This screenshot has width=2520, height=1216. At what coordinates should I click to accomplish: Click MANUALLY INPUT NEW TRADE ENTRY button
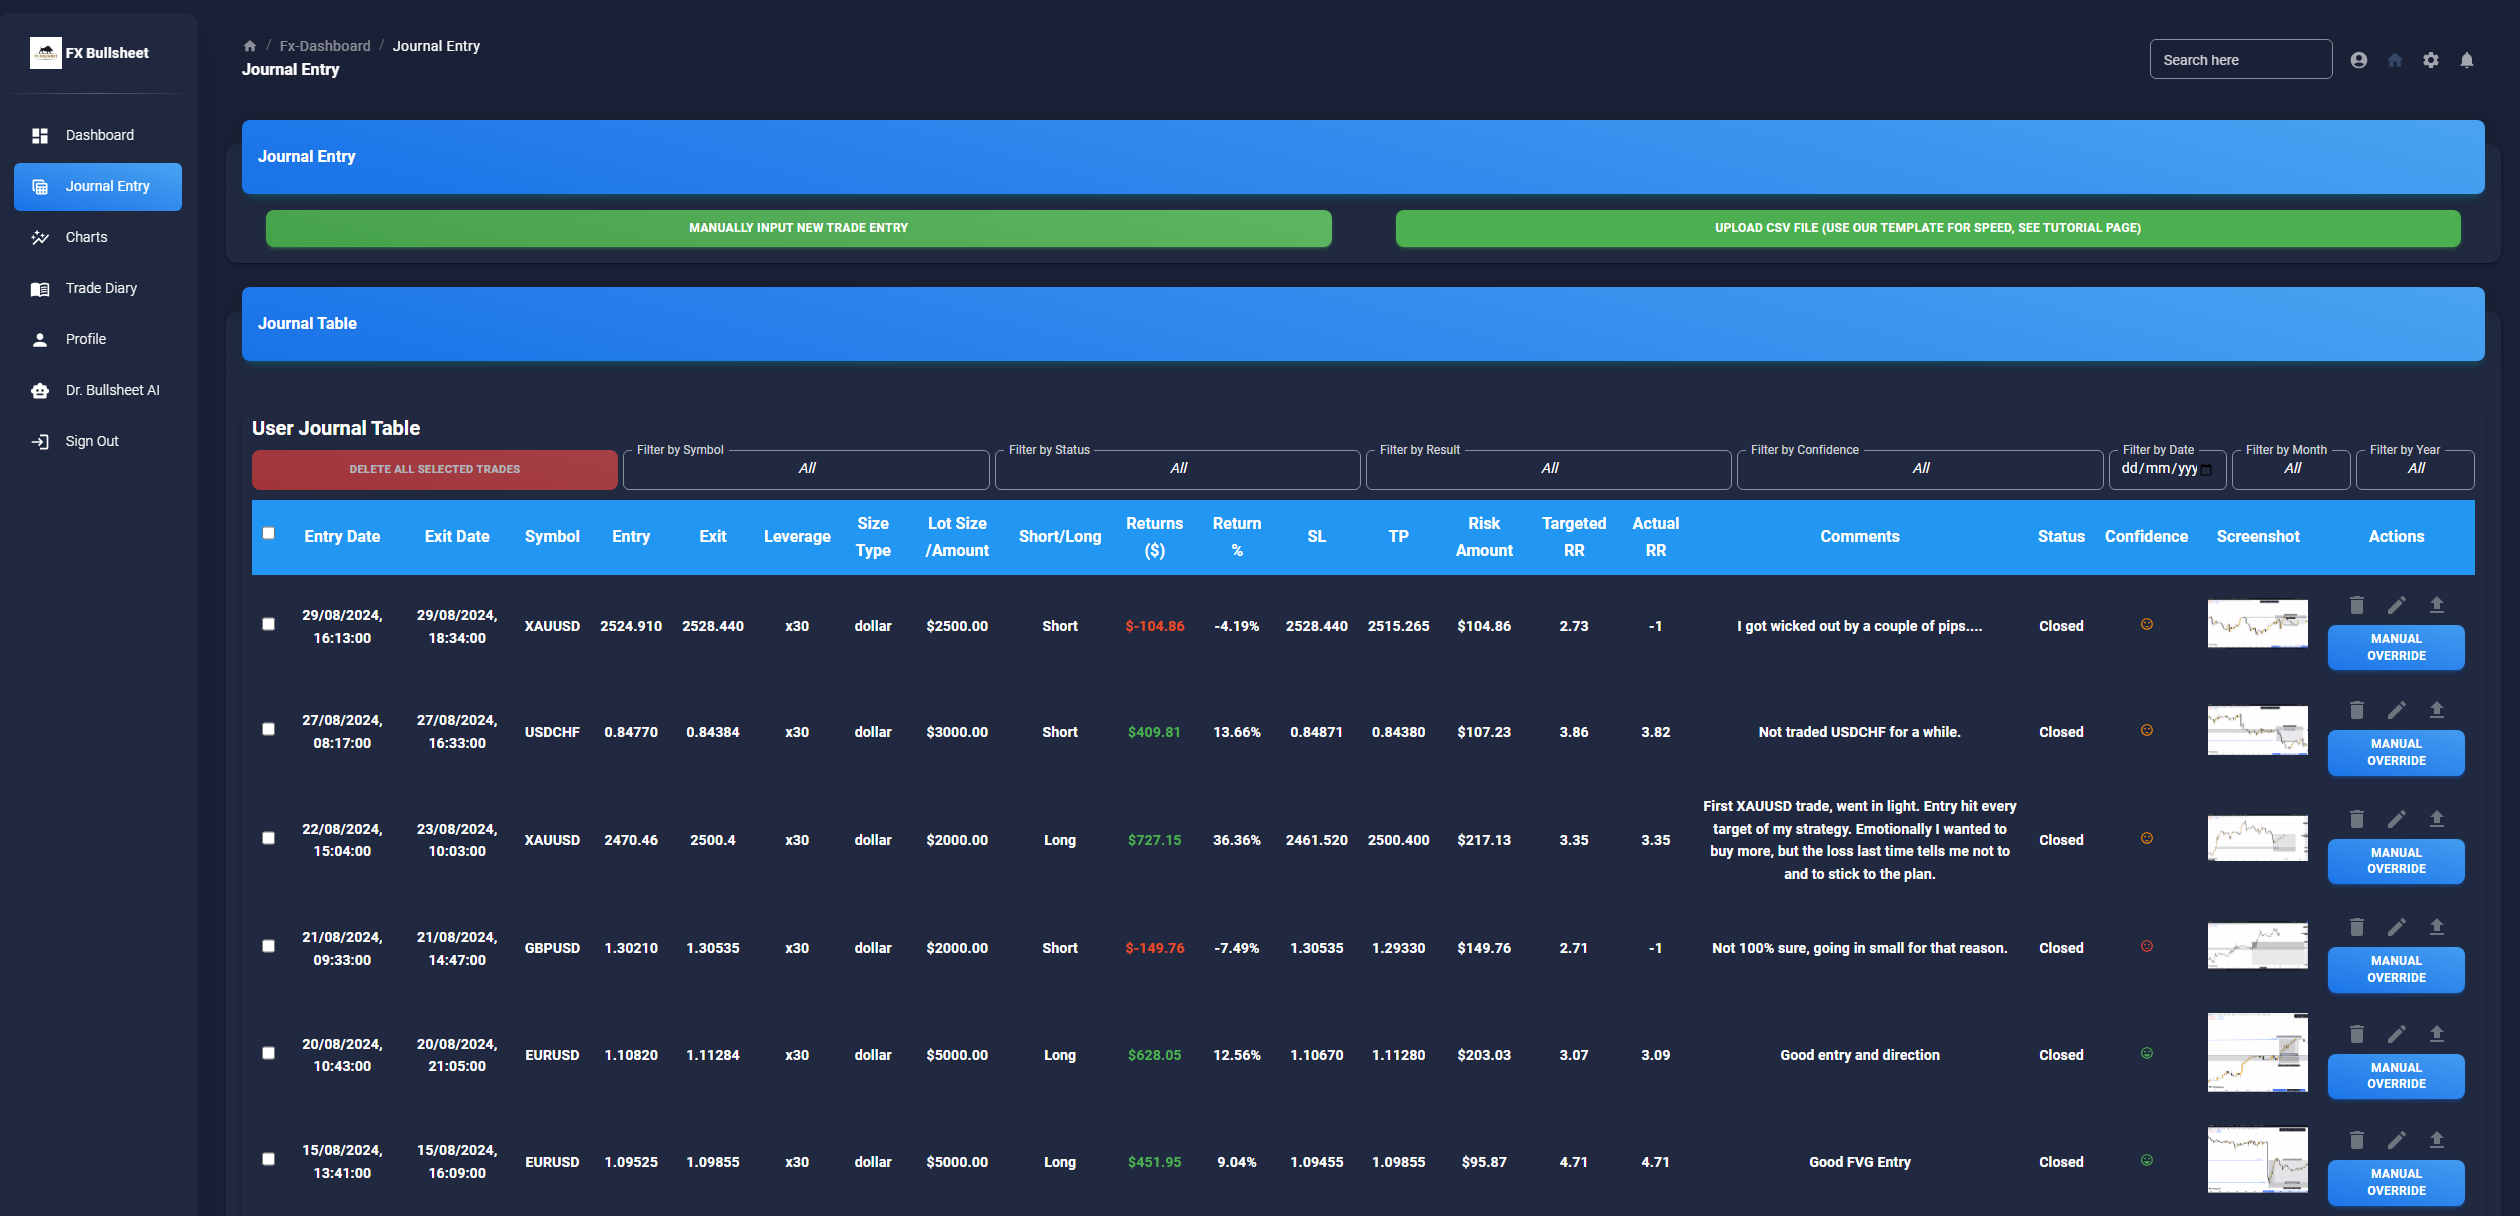(x=799, y=226)
